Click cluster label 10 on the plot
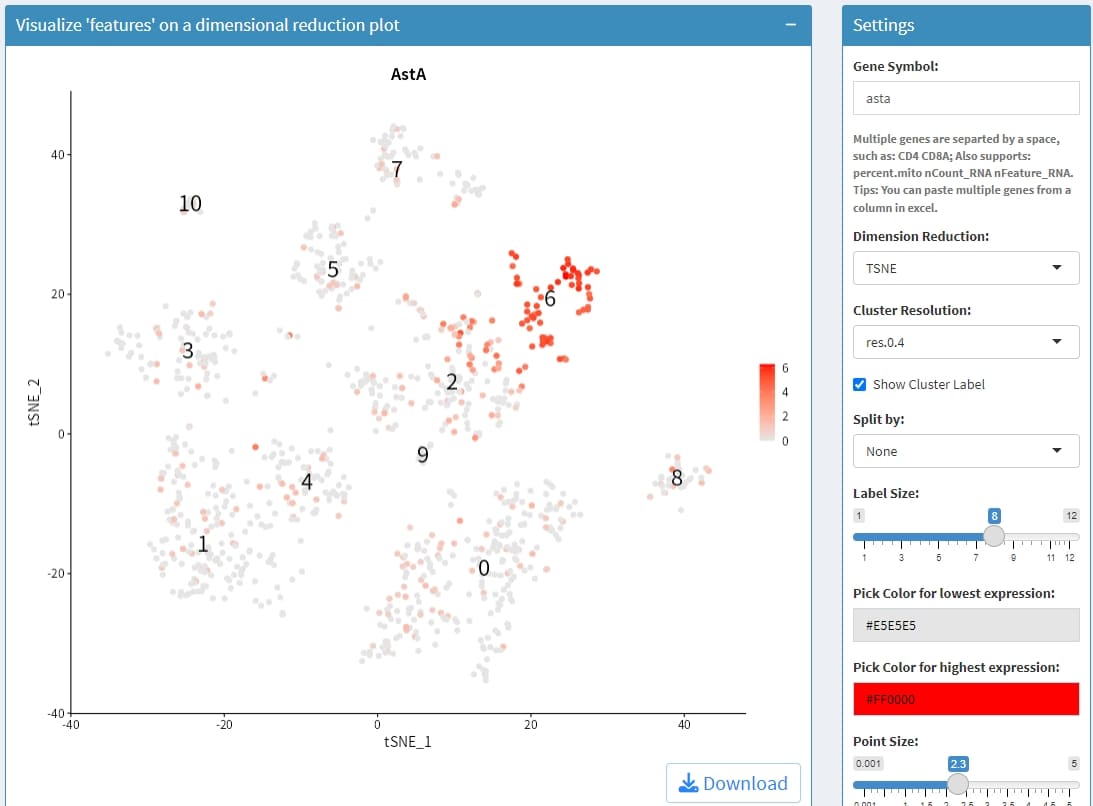This screenshot has height=806, width=1093. [x=190, y=204]
